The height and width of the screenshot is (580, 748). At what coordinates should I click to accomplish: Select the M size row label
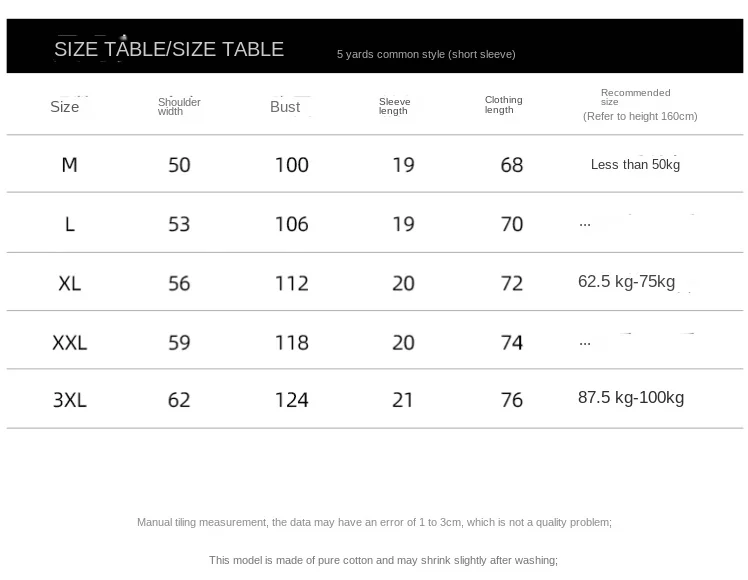tap(69, 165)
